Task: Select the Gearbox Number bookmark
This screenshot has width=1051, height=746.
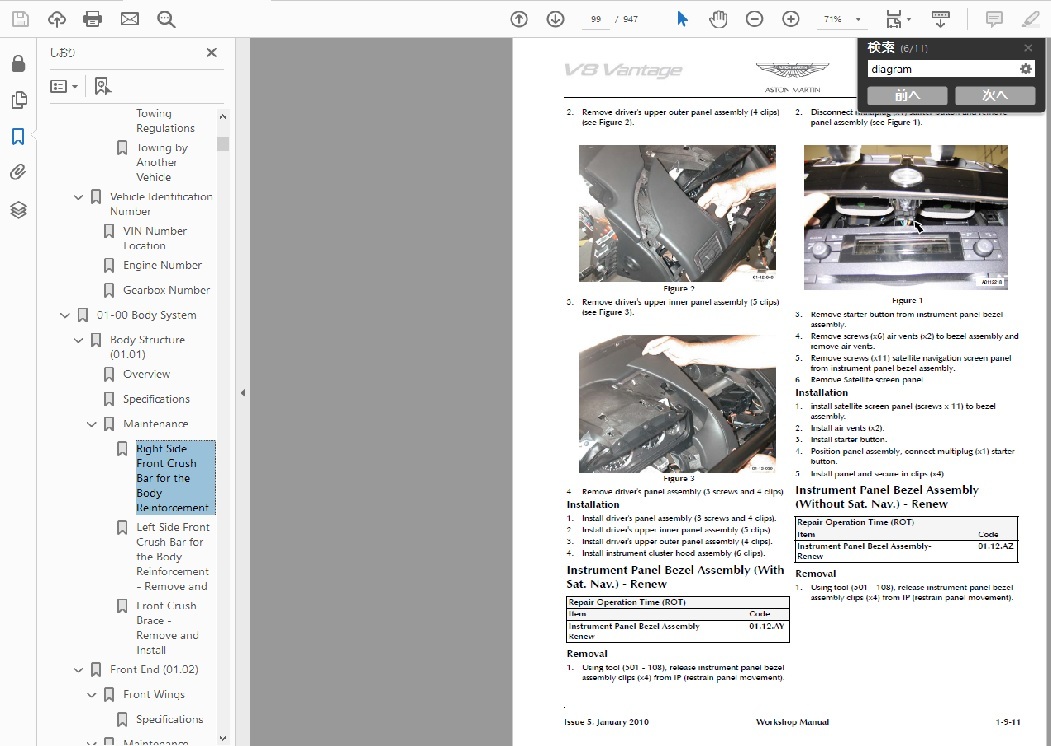Action: (x=166, y=290)
